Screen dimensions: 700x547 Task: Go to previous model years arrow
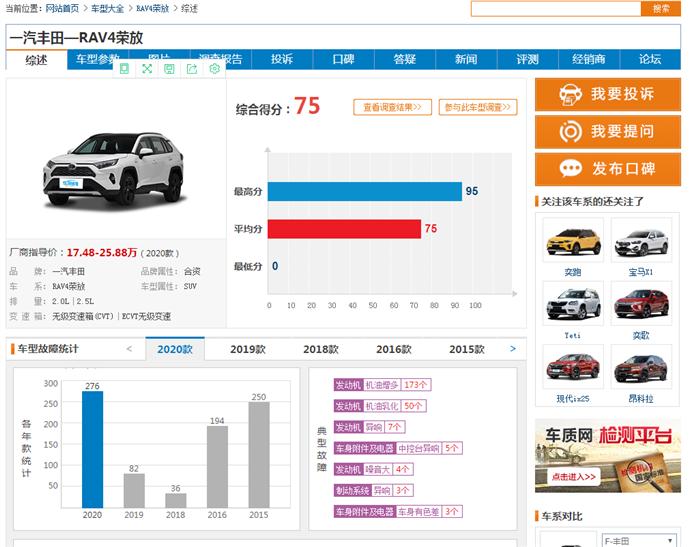click(129, 349)
